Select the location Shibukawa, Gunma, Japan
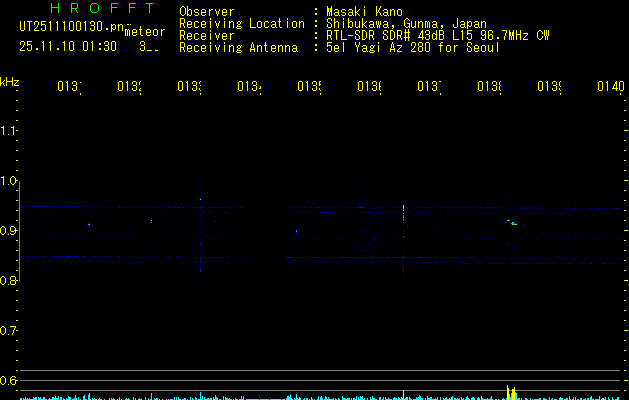Image resolution: width=629 pixels, height=400 pixels. click(406, 24)
